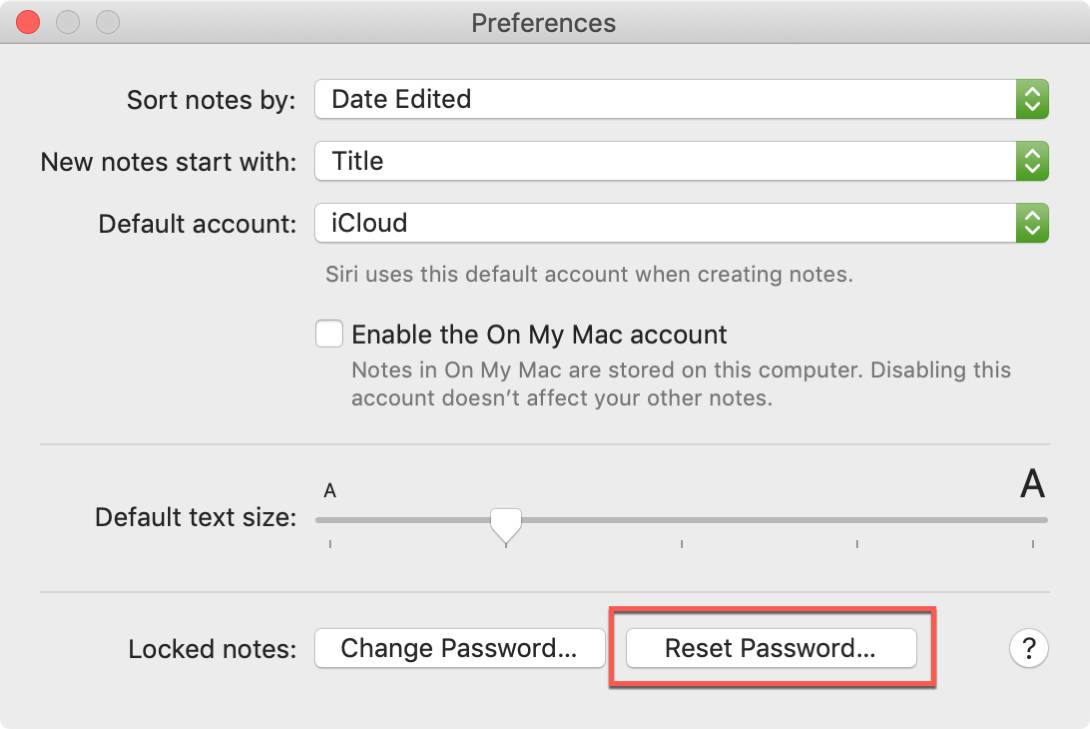Click the Change Password button
Viewport: 1090px width, 729px height.
point(459,648)
